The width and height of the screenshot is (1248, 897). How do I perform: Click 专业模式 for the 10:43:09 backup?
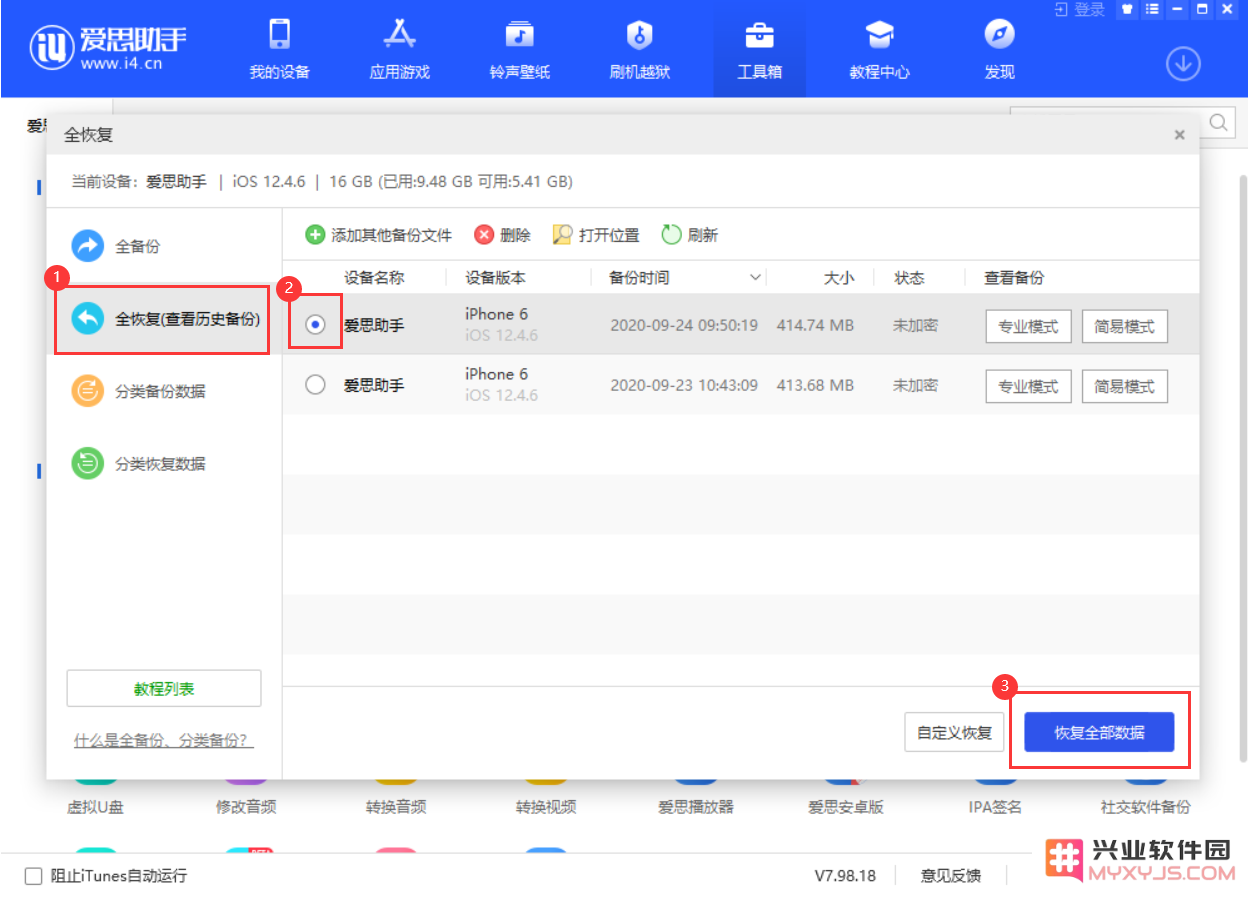click(1028, 386)
